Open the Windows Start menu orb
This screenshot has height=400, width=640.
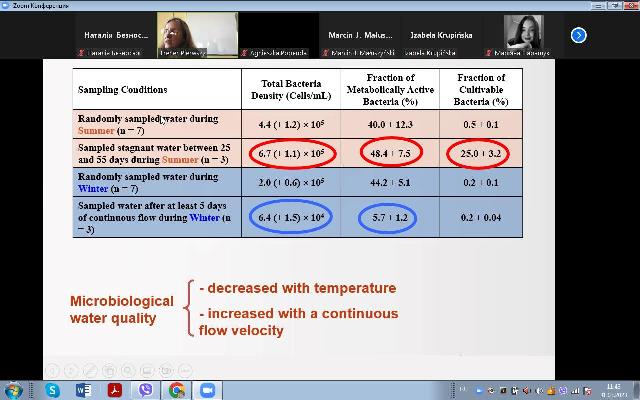(x=13, y=390)
